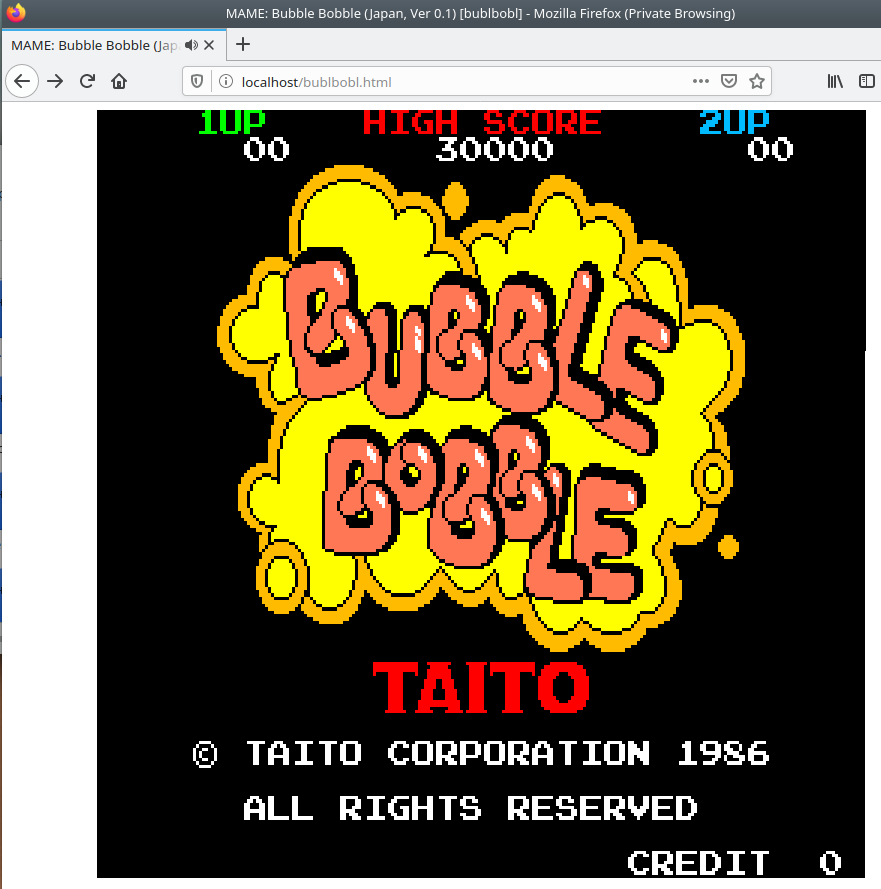Click the 2UP score 00
The width and height of the screenshot is (881, 889).
[770, 150]
